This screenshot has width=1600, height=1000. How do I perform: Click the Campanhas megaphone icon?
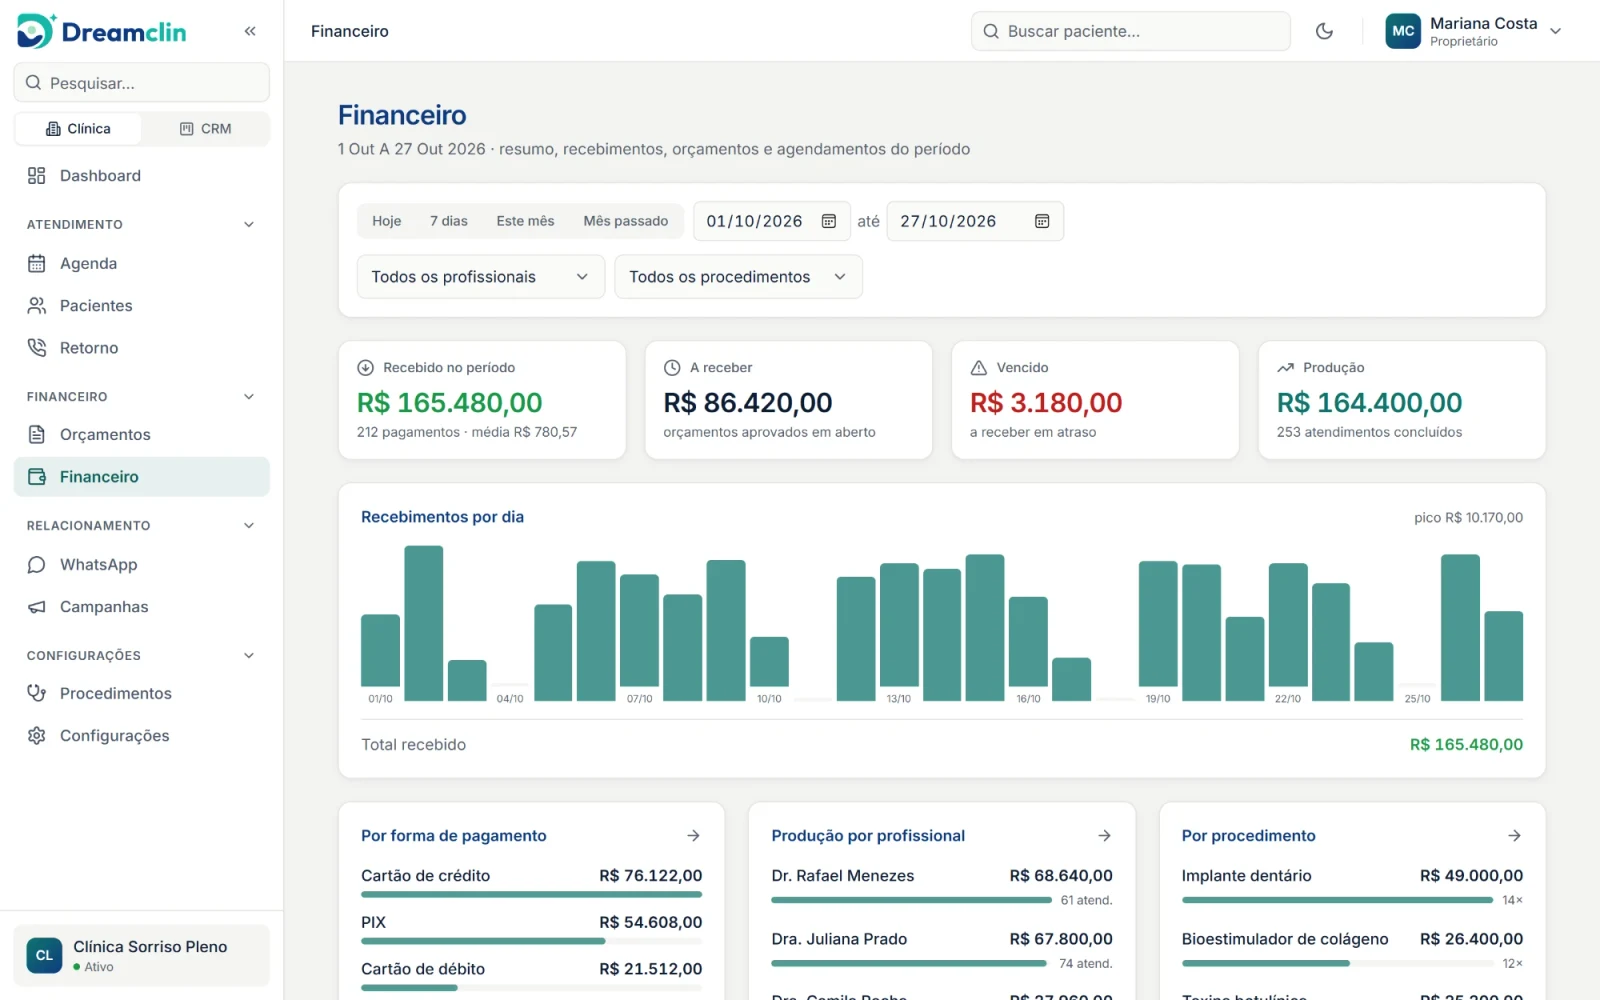pyautogui.click(x=37, y=606)
